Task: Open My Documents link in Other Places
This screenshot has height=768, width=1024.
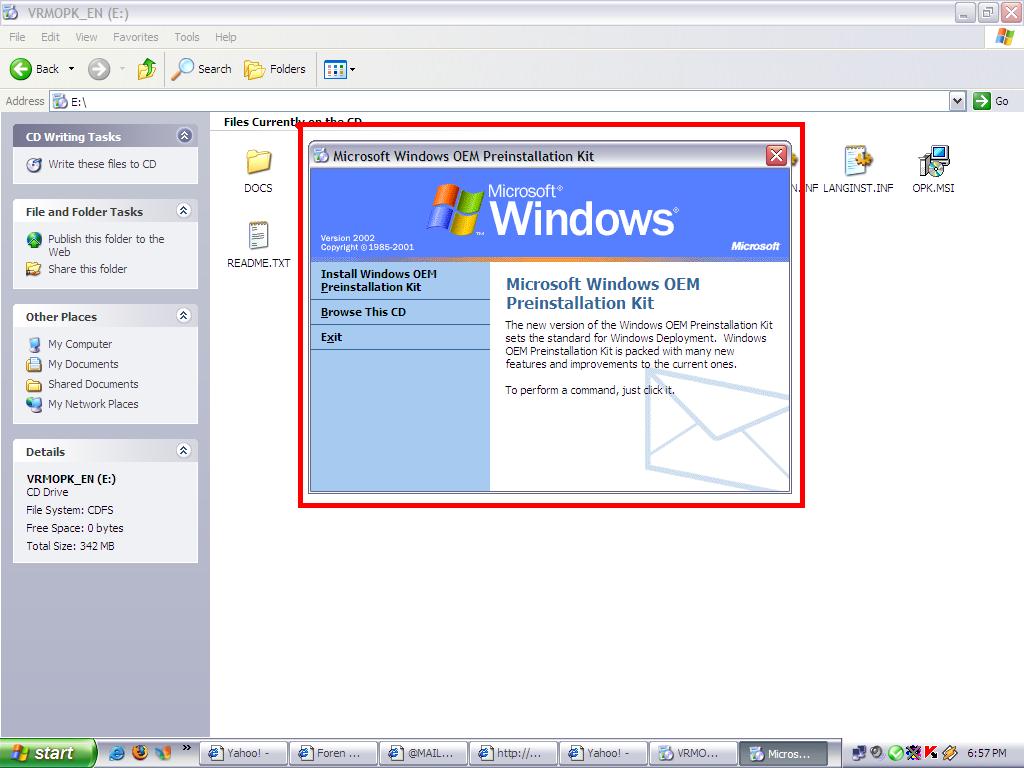Action: point(83,364)
